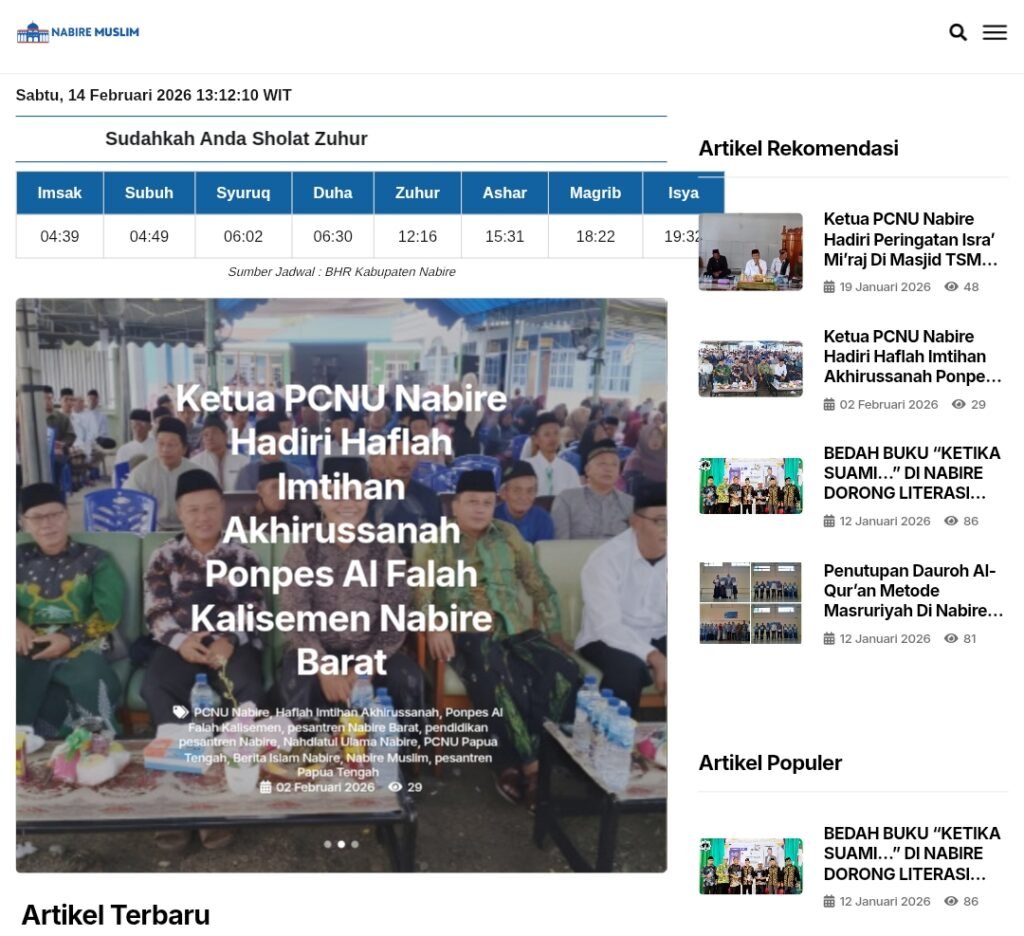Select the second carousel indicator dot
The width and height of the screenshot is (1024, 936).
tap(341, 844)
